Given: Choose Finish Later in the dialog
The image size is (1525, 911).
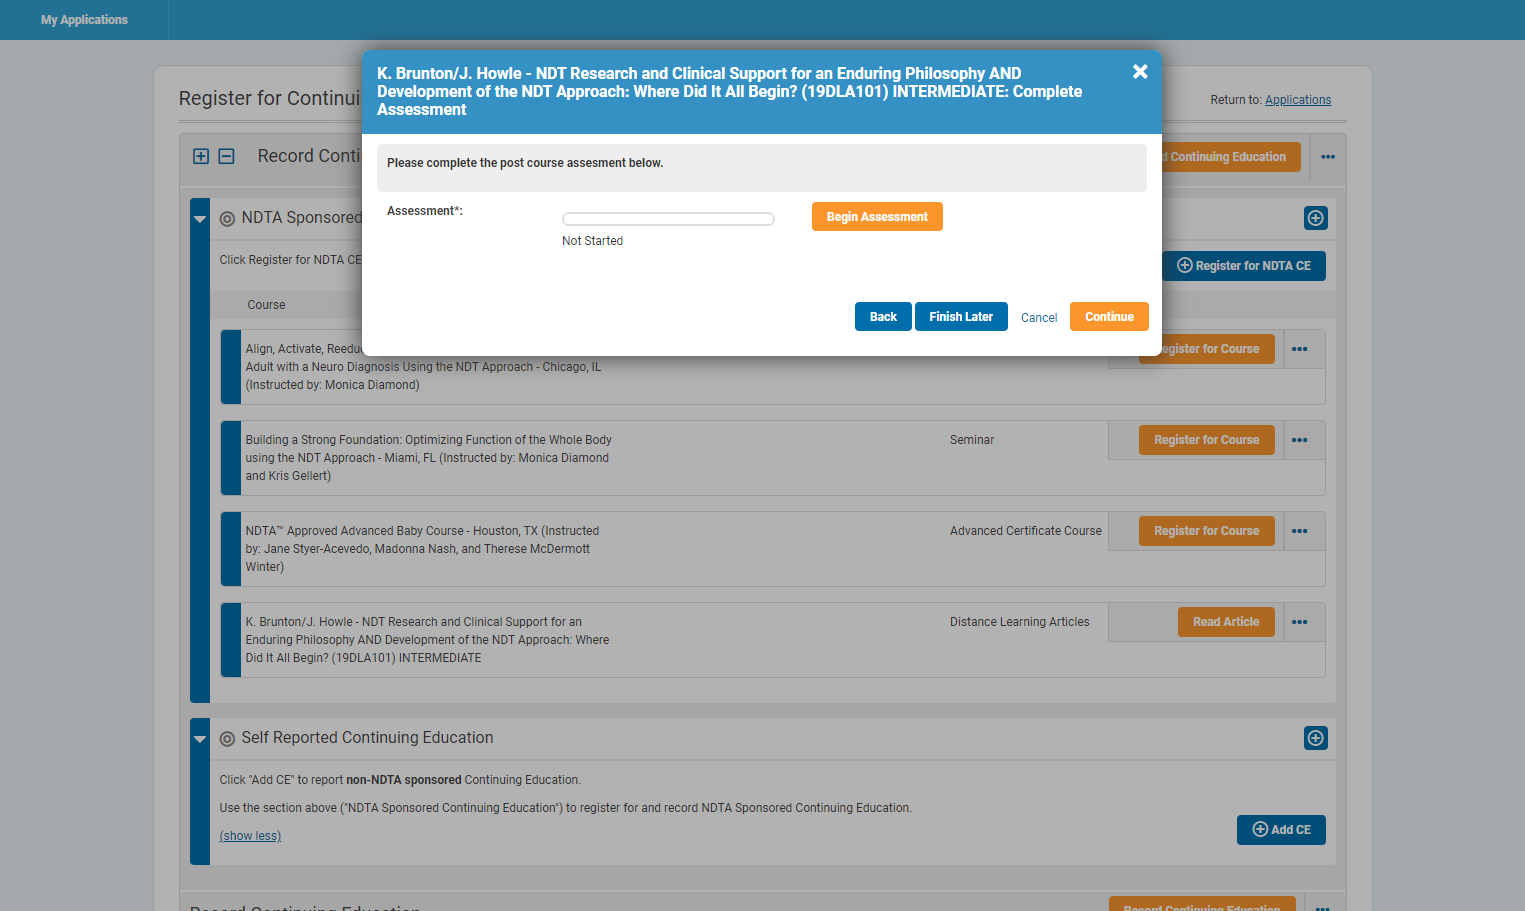Looking at the screenshot, I should point(961,317).
